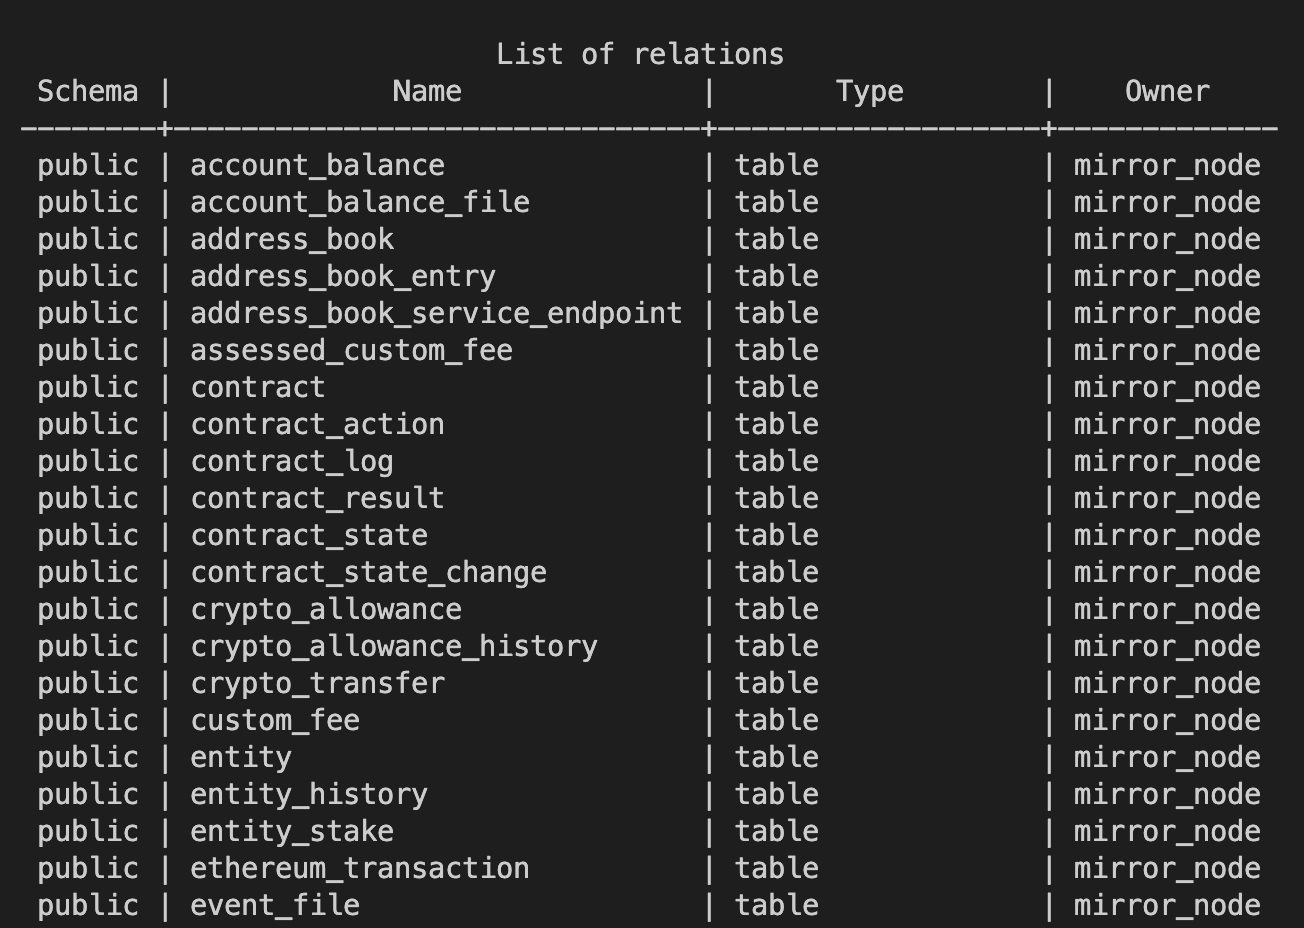Click the Schema column header
The image size is (1304, 928).
click(x=88, y=91)
